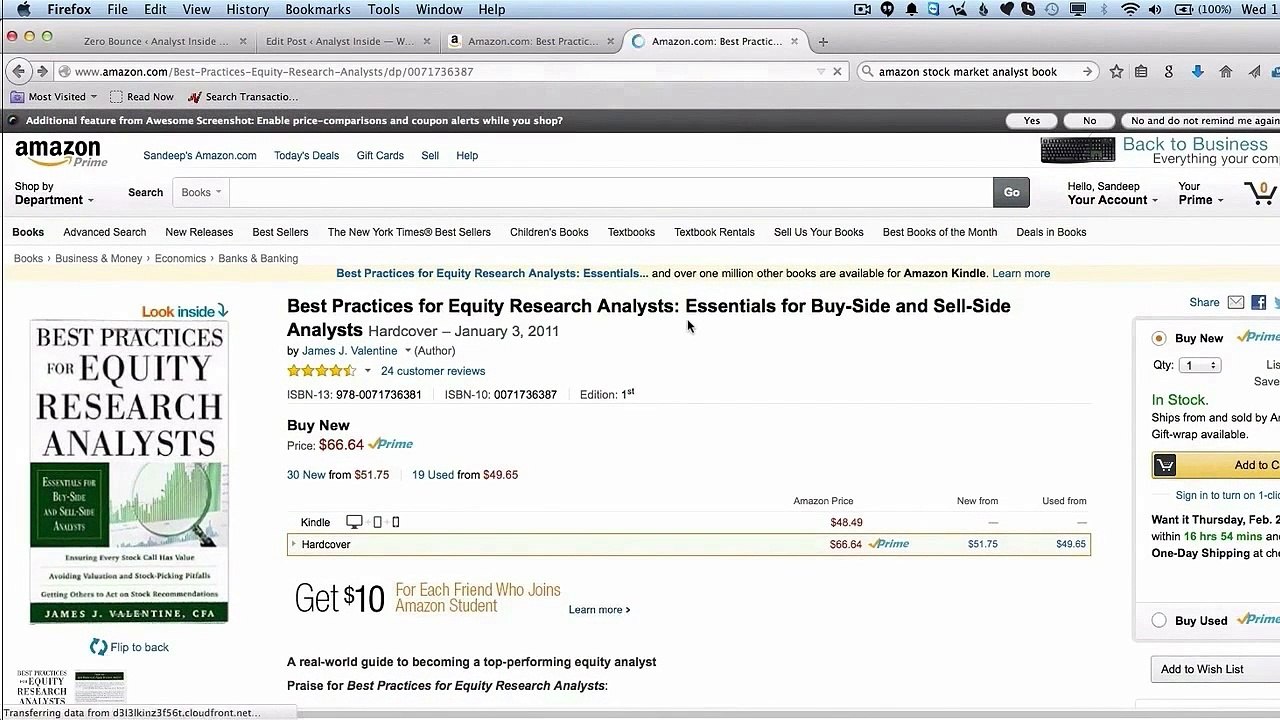Stop loading with the X in the address bar
The image size is (1280, 720).
point(838,72)
